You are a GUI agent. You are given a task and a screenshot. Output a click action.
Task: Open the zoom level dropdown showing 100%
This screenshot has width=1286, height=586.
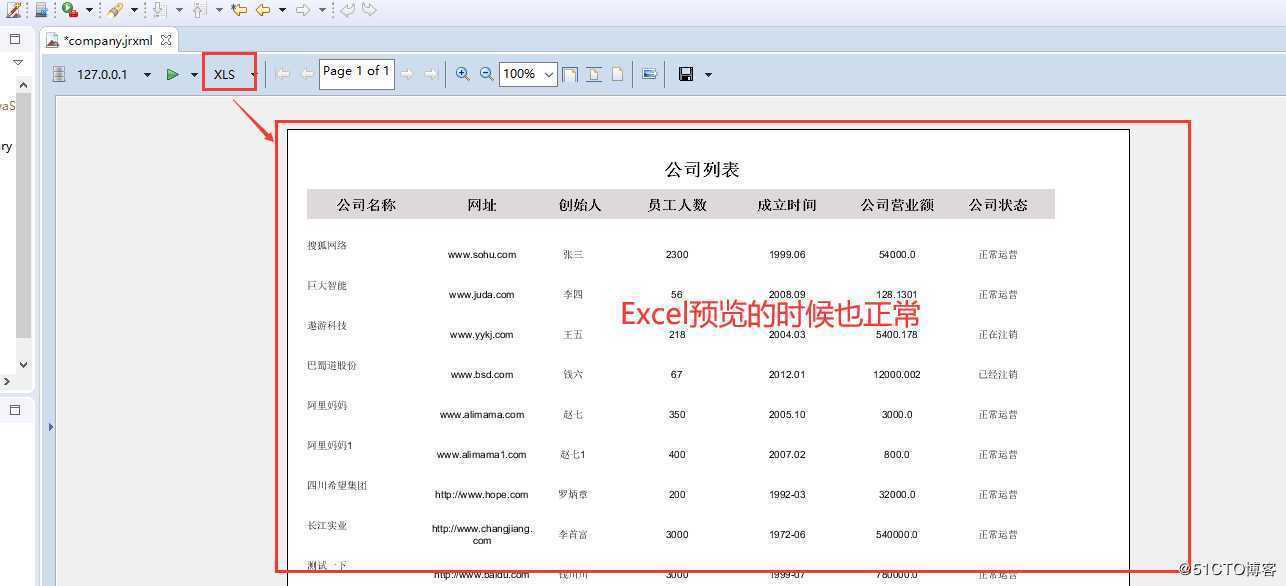click(548, 73)
